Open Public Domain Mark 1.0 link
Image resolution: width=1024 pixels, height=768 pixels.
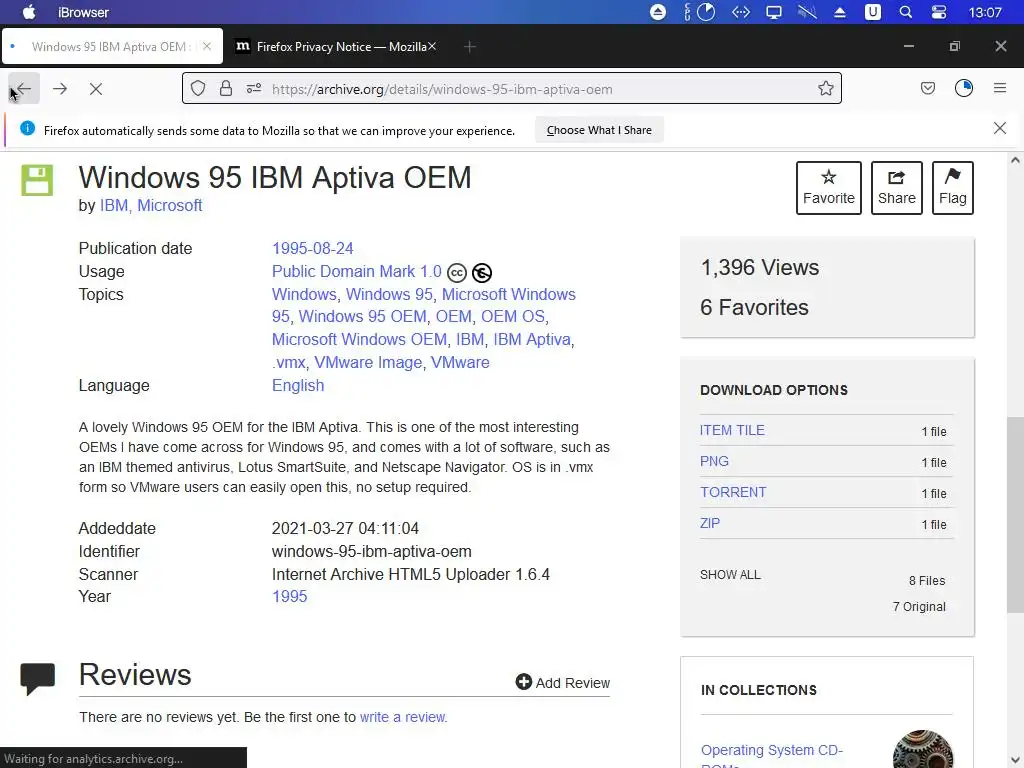click(357, 271)
